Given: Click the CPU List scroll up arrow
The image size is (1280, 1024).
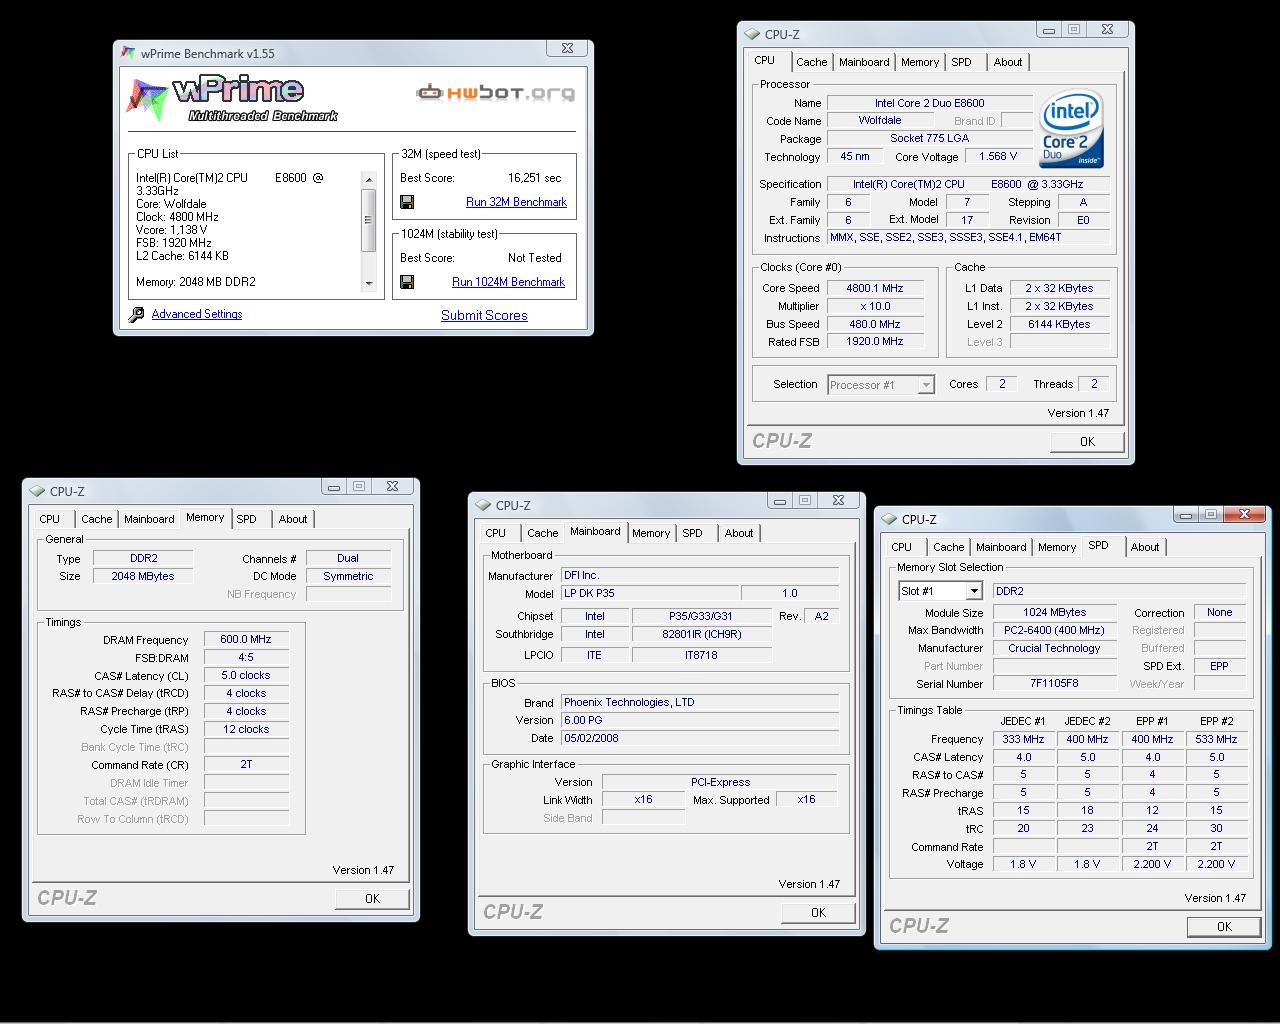Looking at the screenshot, I should (x=369, y=180).
